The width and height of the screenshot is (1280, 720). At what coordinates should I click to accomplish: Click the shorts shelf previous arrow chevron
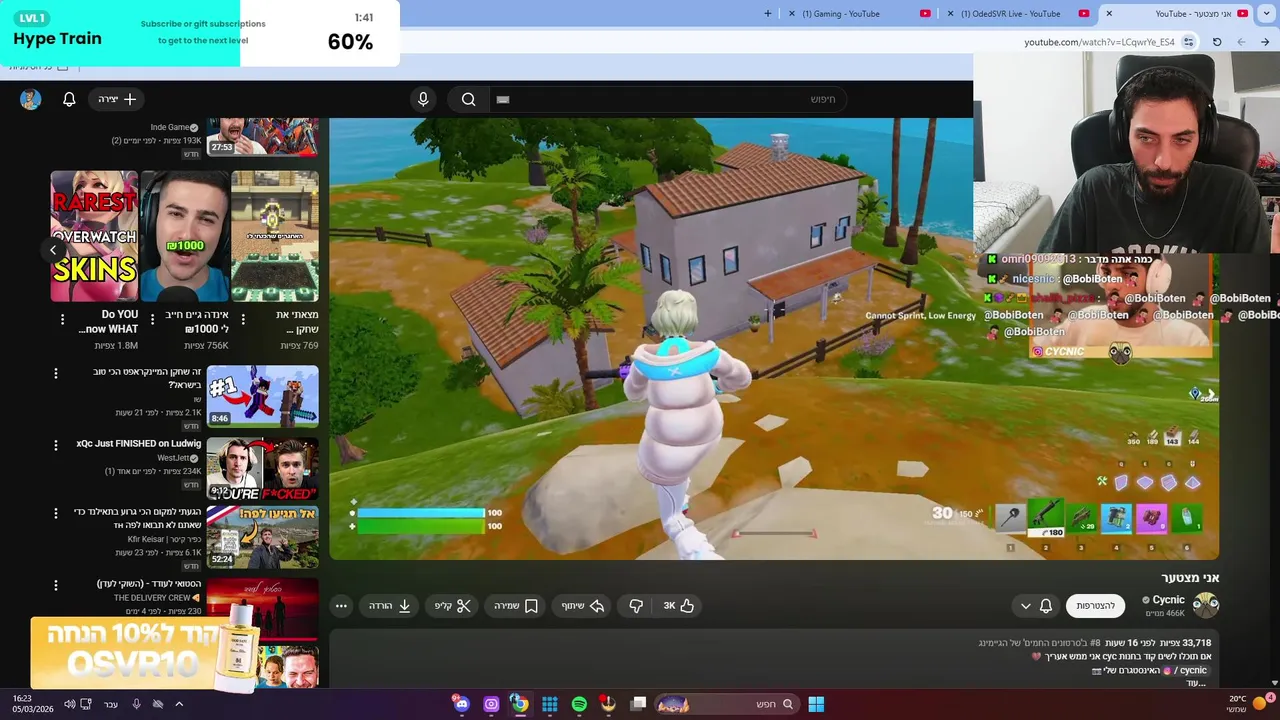tap(54, 250)
